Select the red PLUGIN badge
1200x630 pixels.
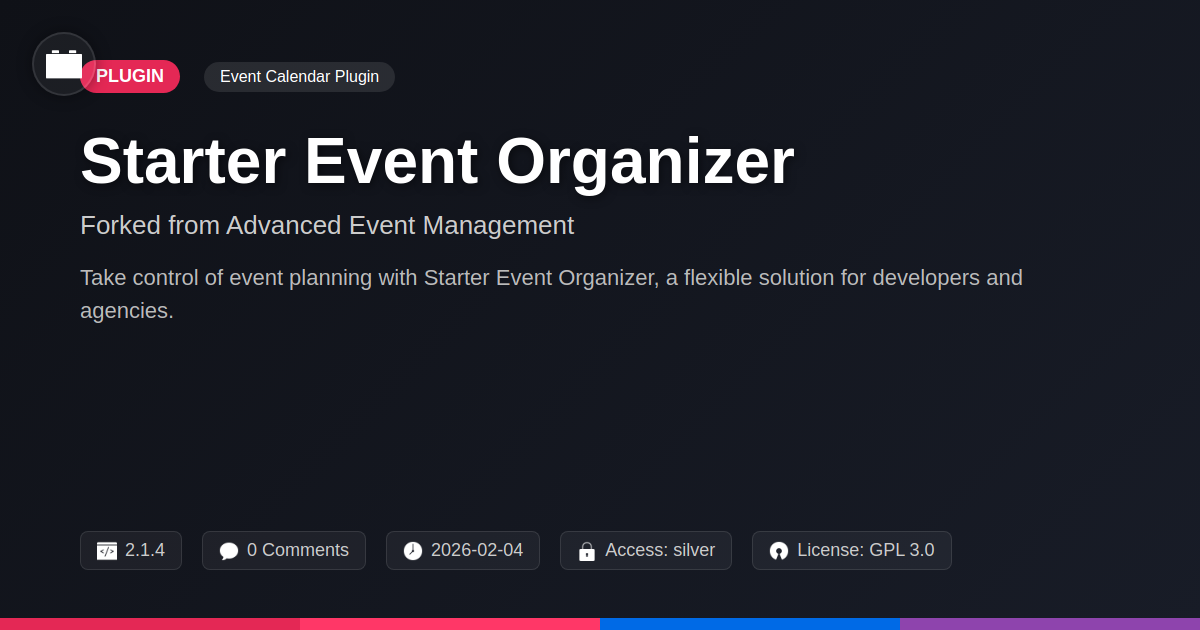pos(130,77)
